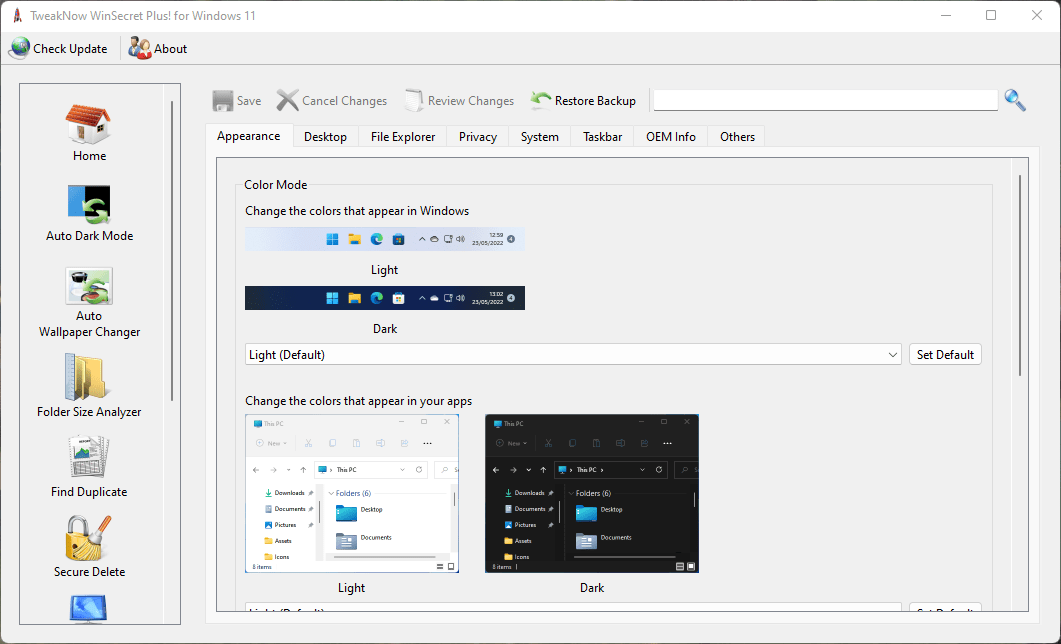Click the Light taskbar preview image
The image size is (1061, 644).
pos(384,239)
